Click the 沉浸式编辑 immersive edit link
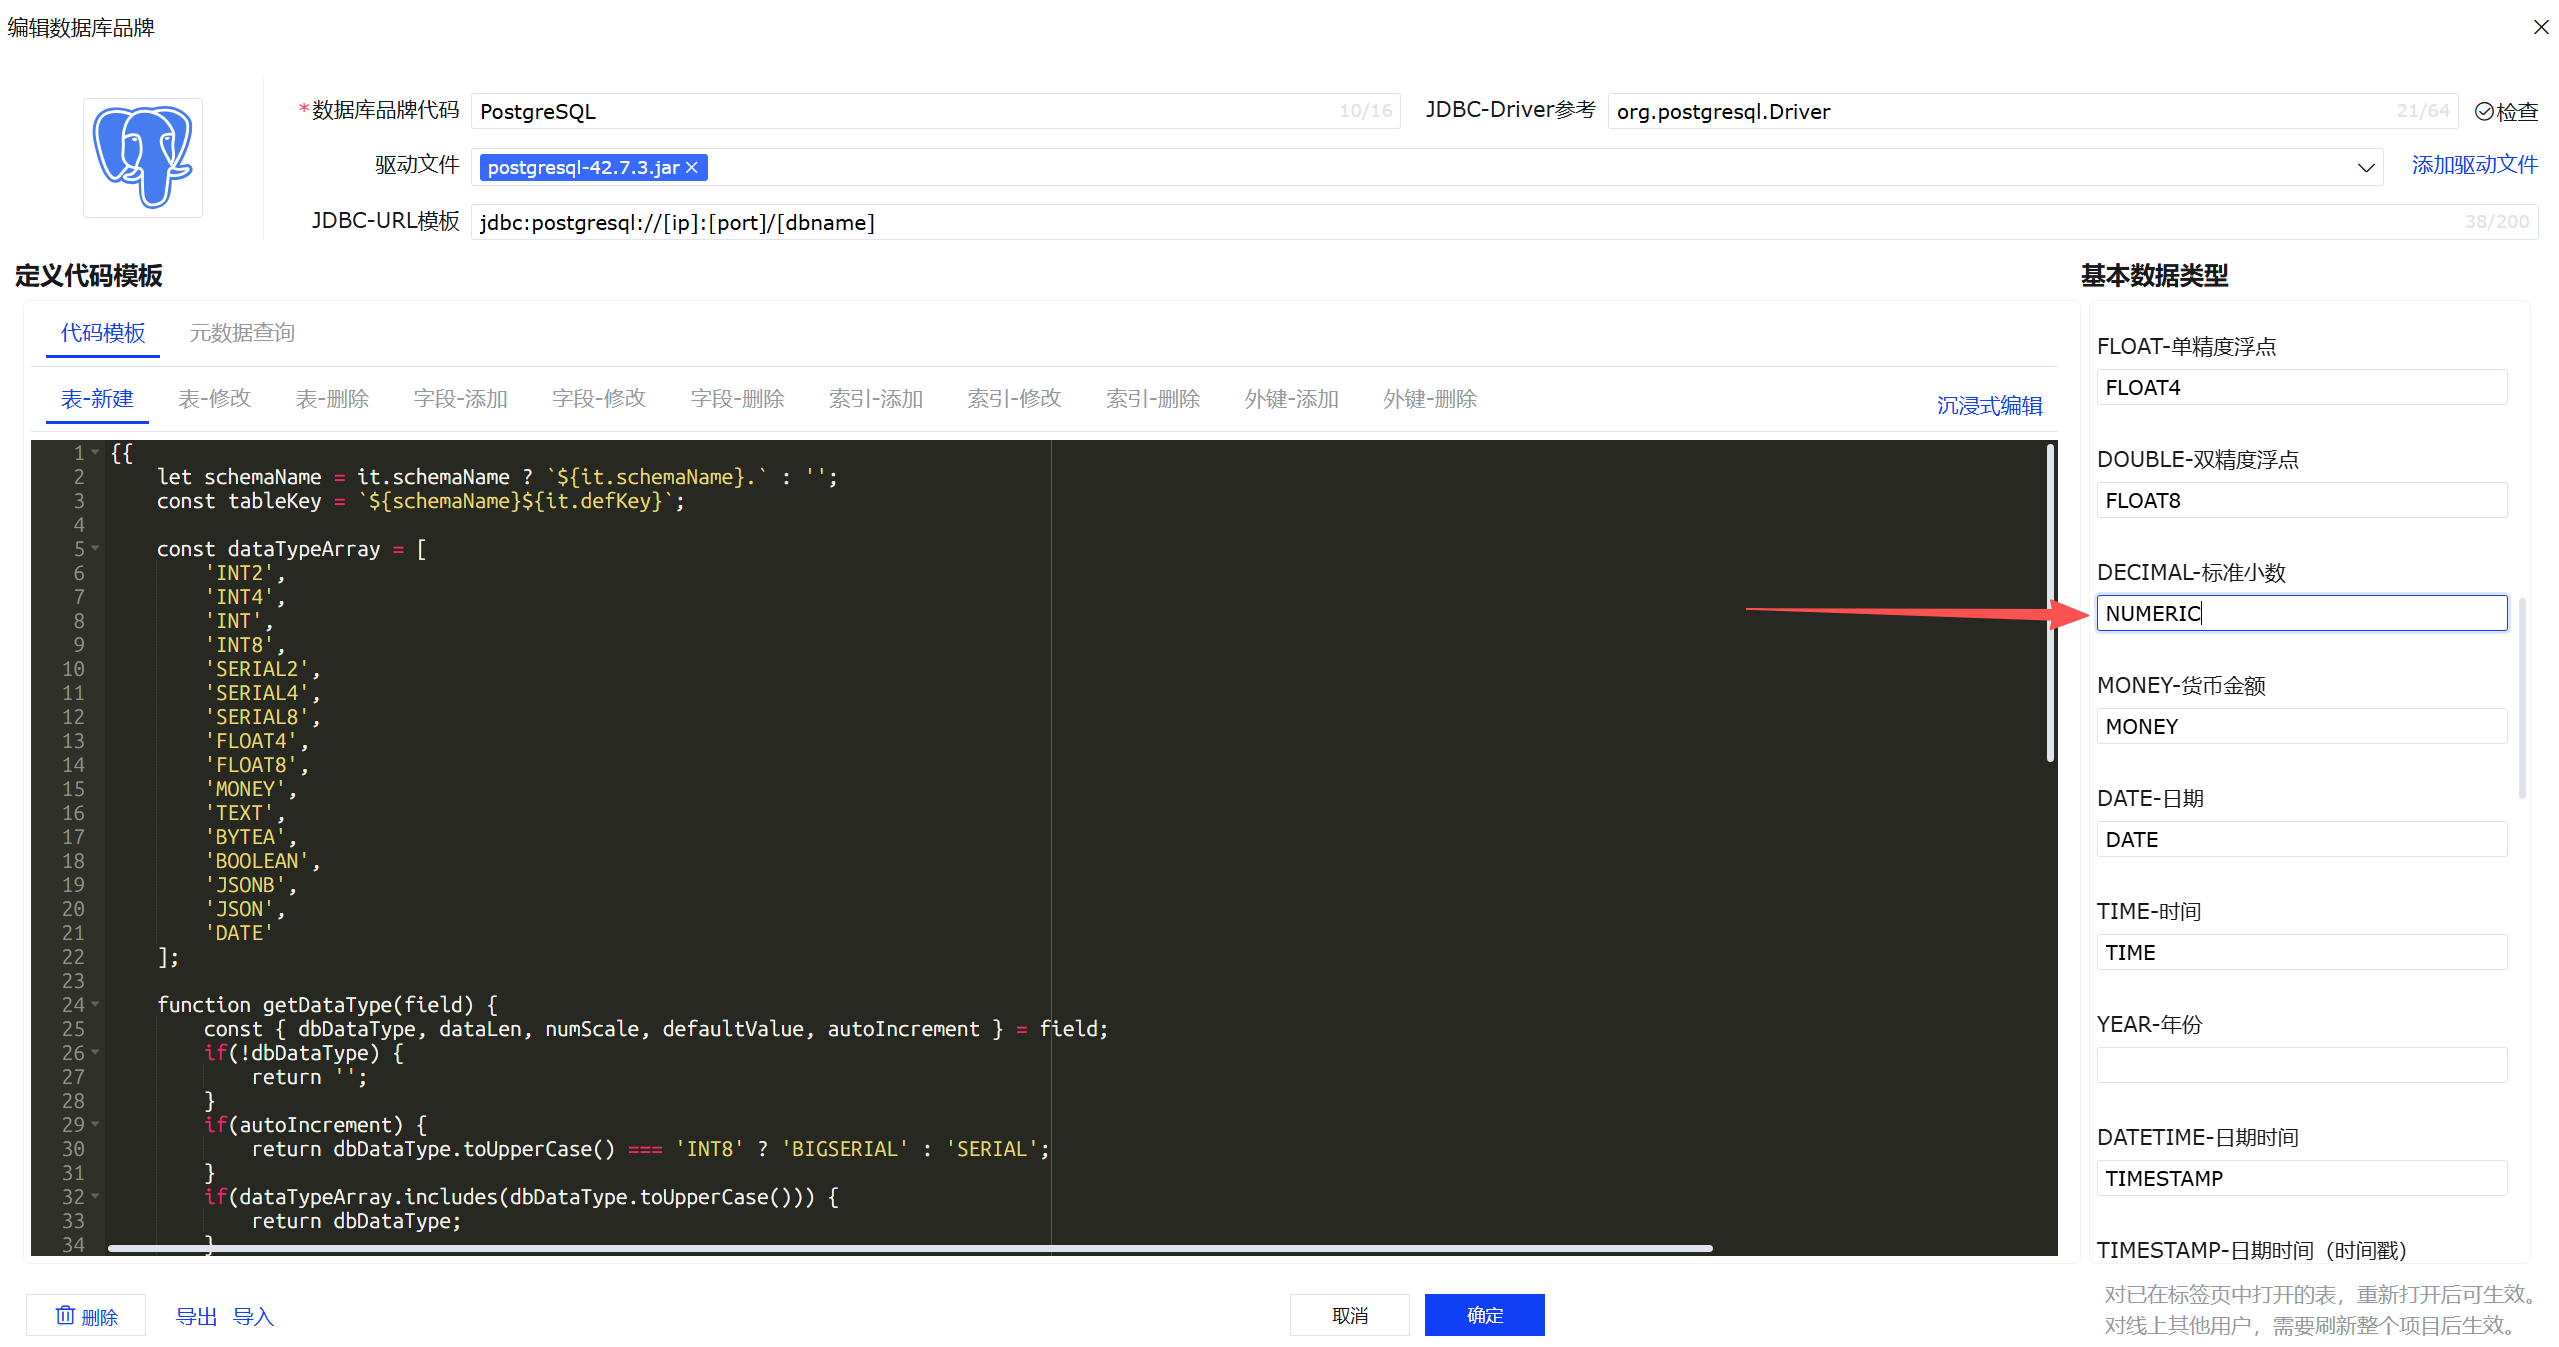2559x1347 pixels. coord(1988,405)
